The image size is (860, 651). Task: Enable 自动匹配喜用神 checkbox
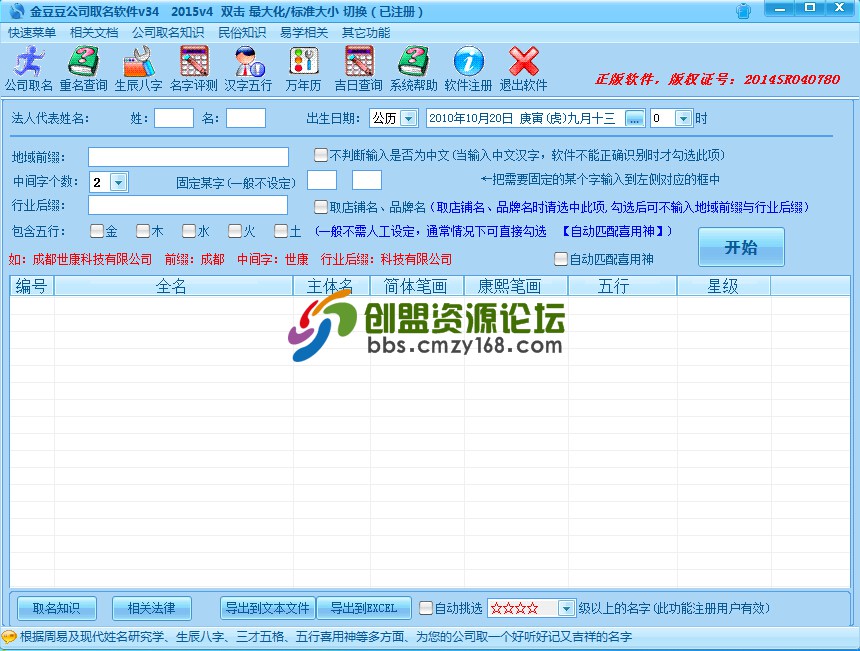(x=561, y=259)
